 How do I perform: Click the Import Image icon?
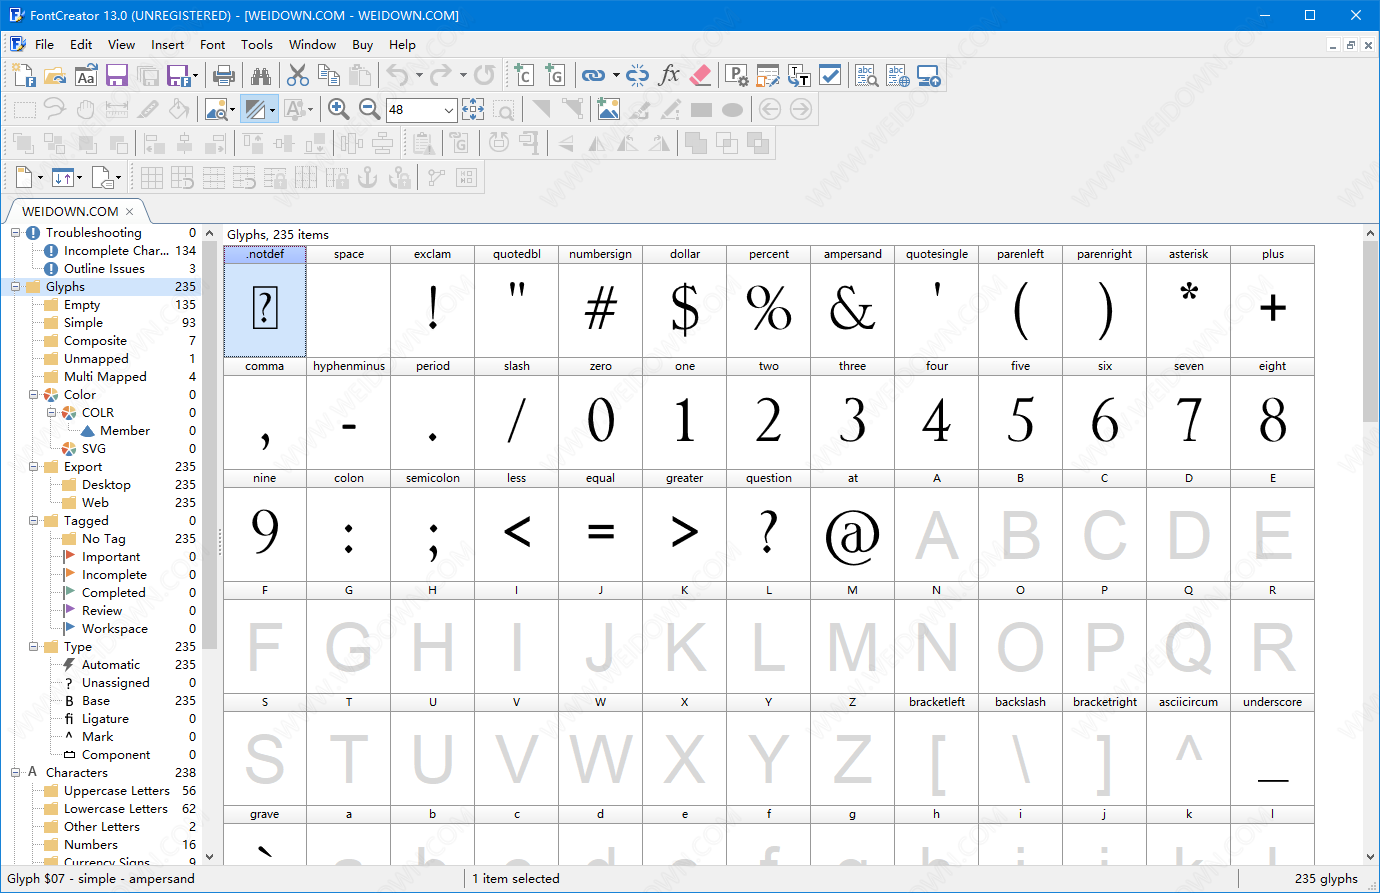point(608,109)
